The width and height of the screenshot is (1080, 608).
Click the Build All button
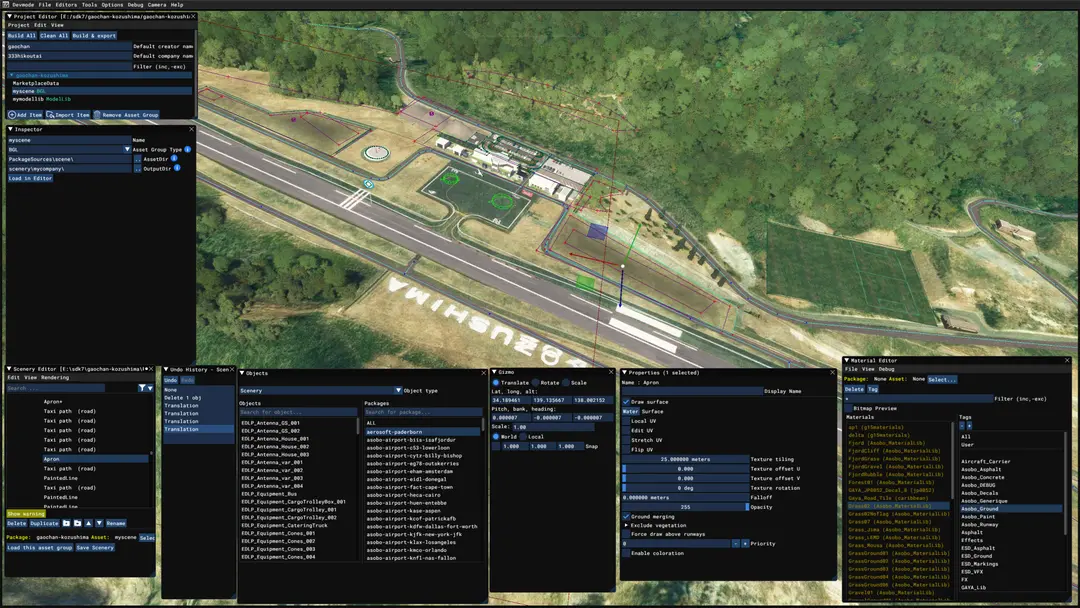click(x=21, y=36)
